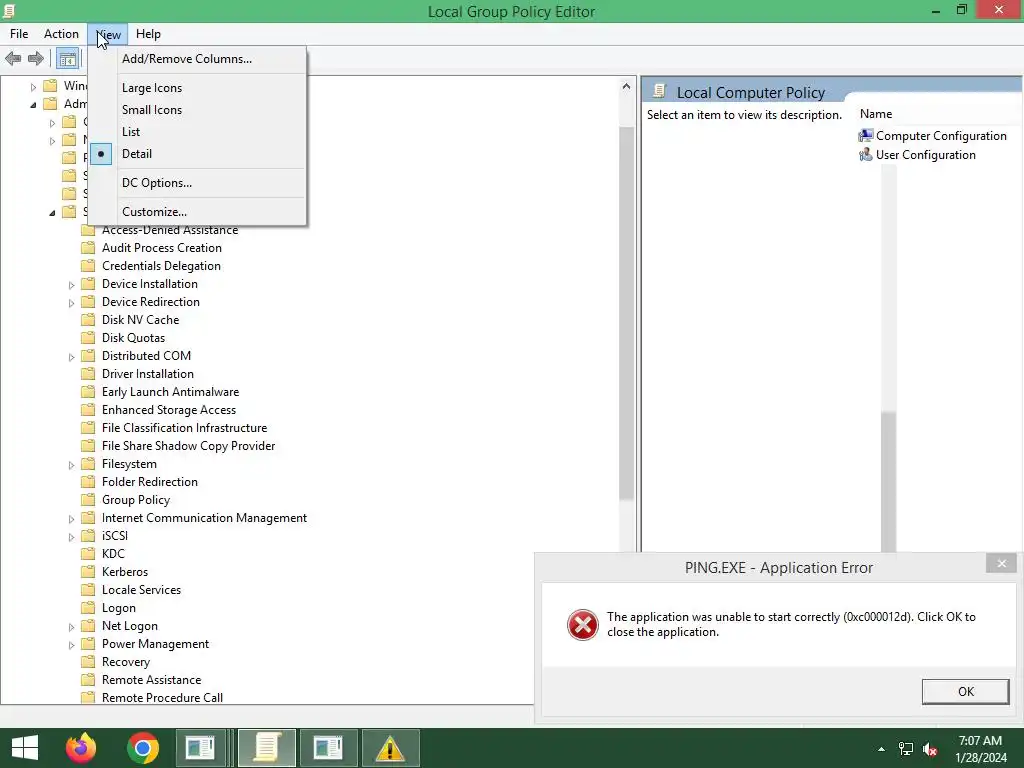Open the Start menu
The width and height of the screenshot is (1024, 768).
25,748
